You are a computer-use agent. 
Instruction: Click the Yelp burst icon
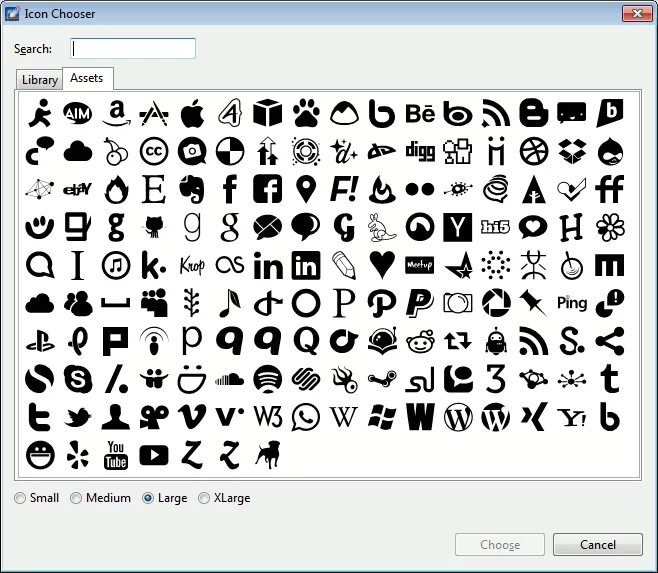click(x=78, y=455)
